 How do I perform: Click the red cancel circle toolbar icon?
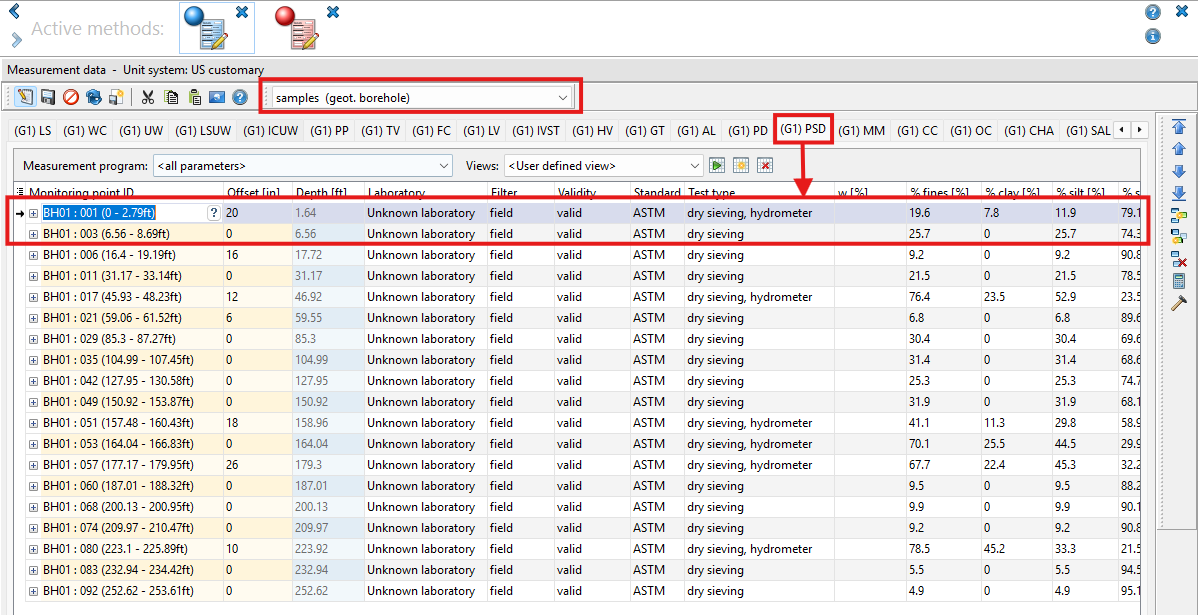point(71,97)
